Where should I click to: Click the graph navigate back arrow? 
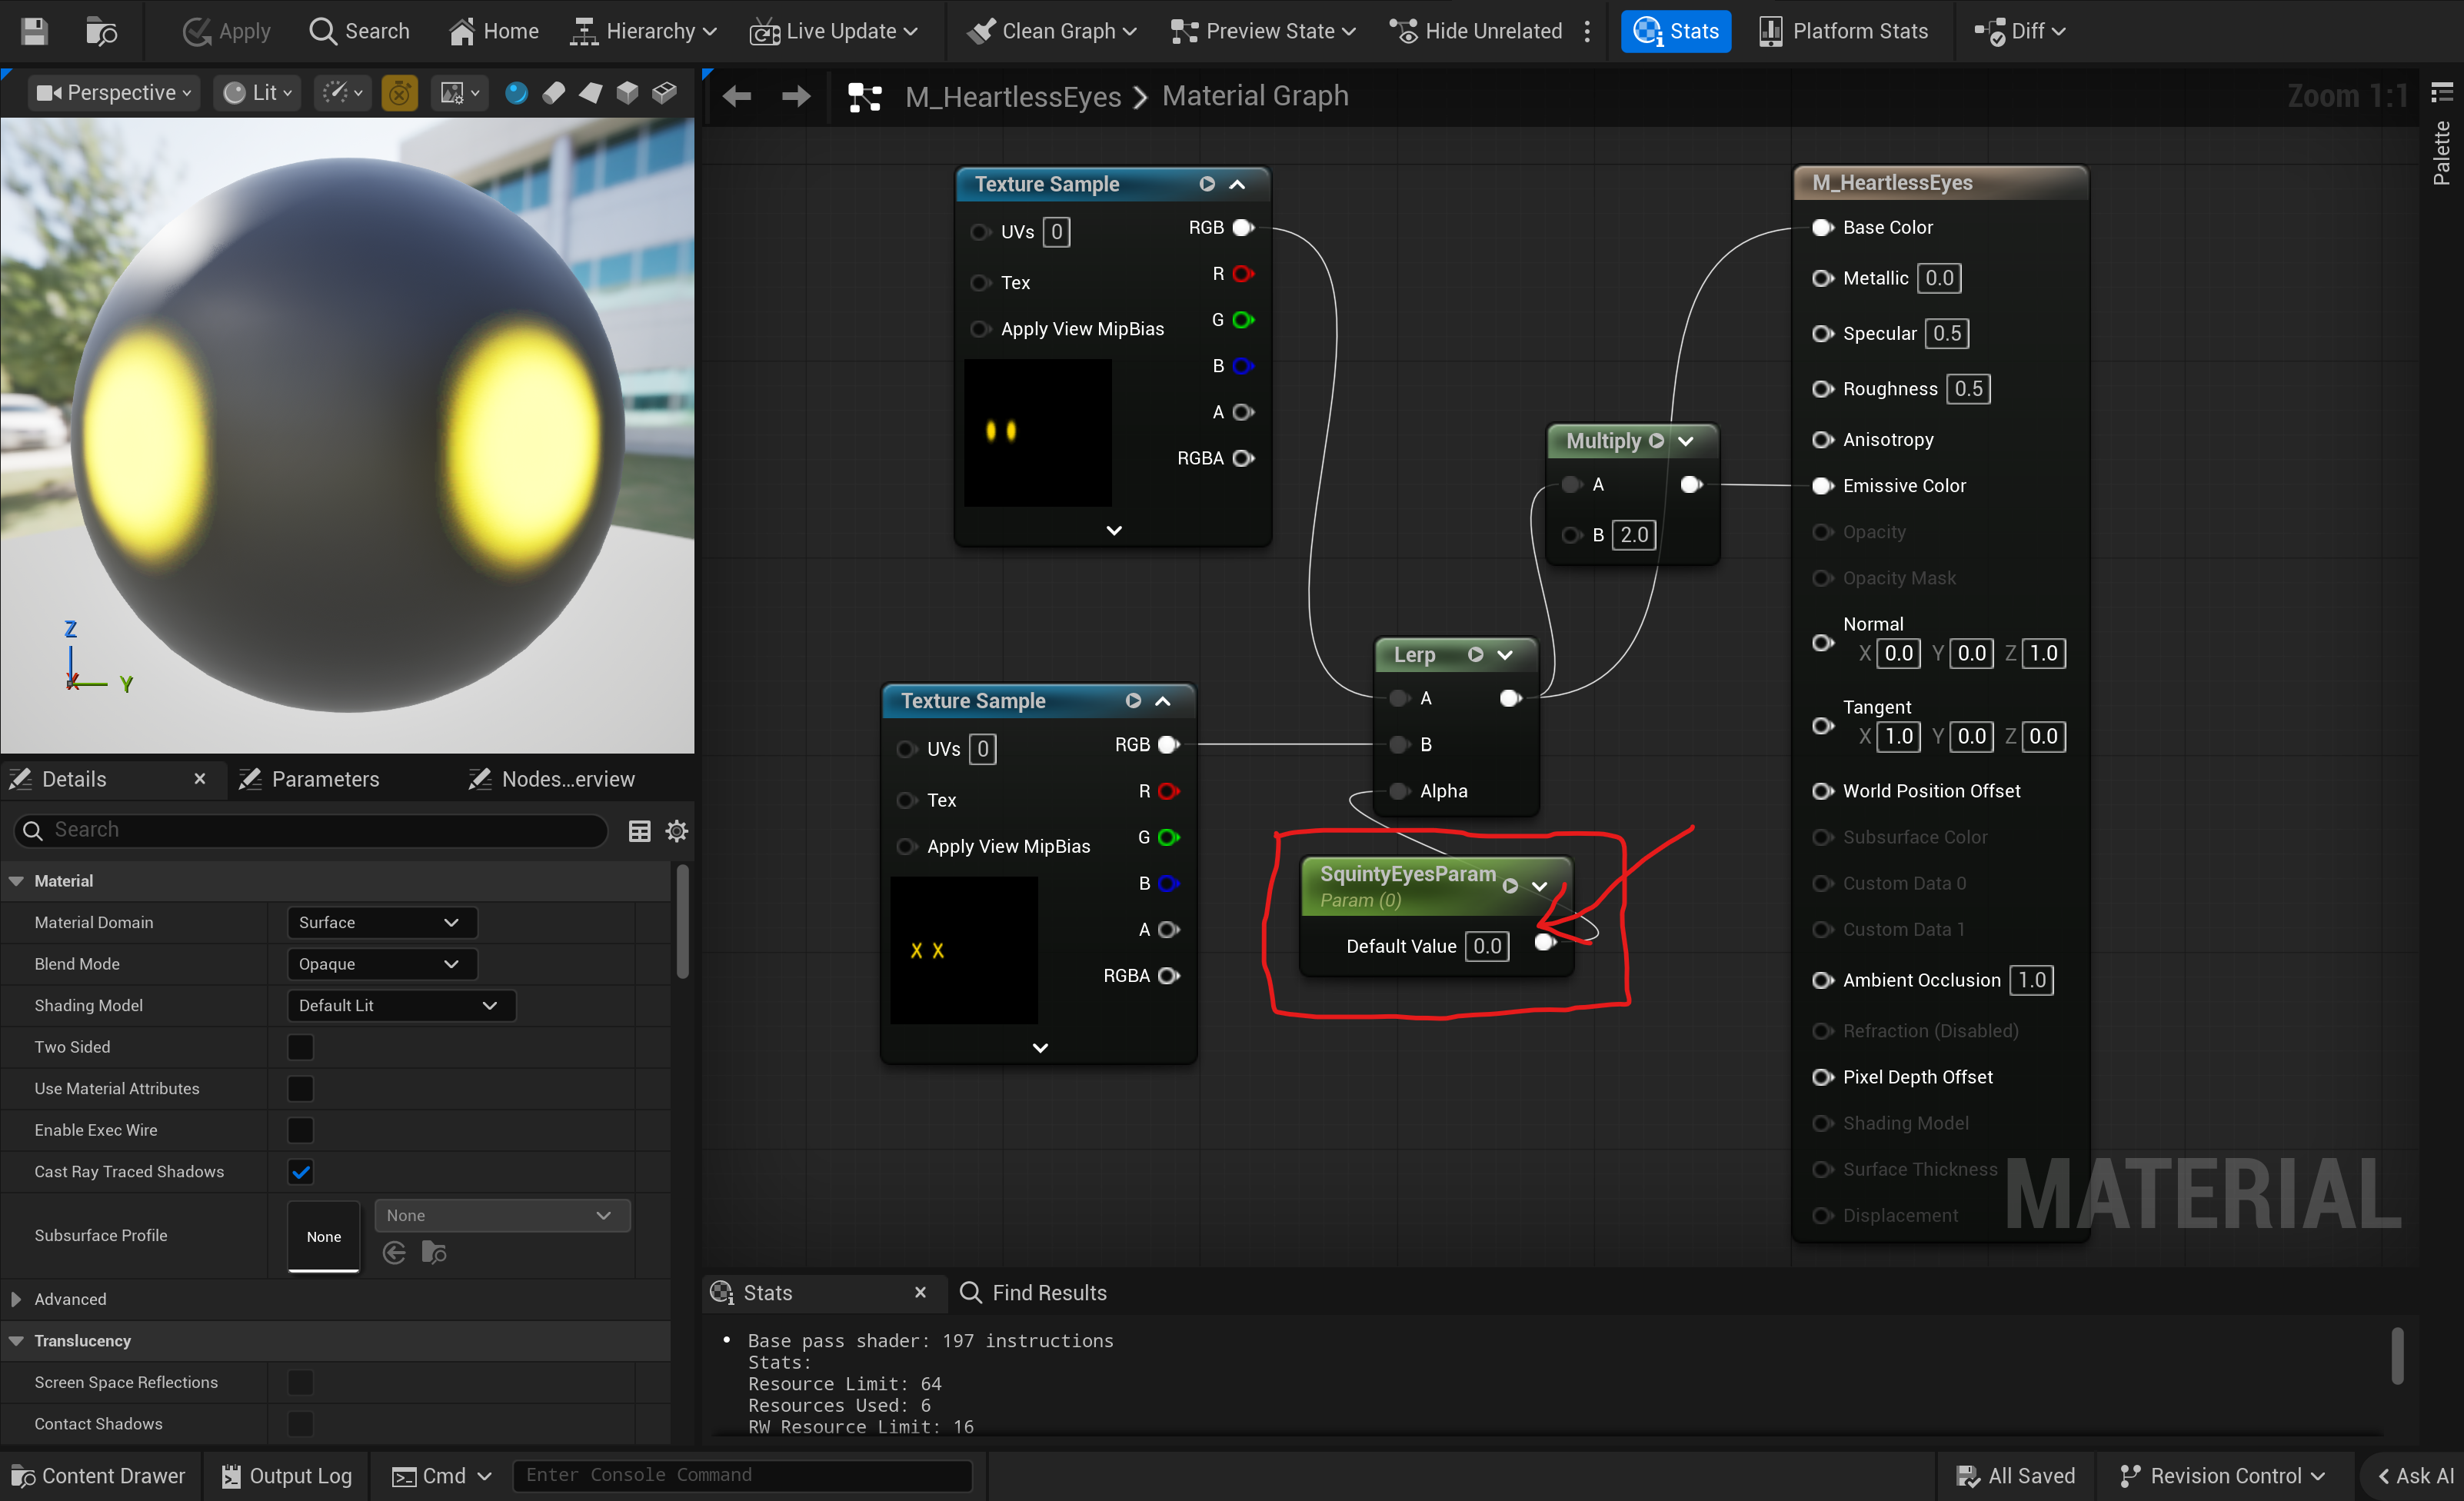point(737,96)
